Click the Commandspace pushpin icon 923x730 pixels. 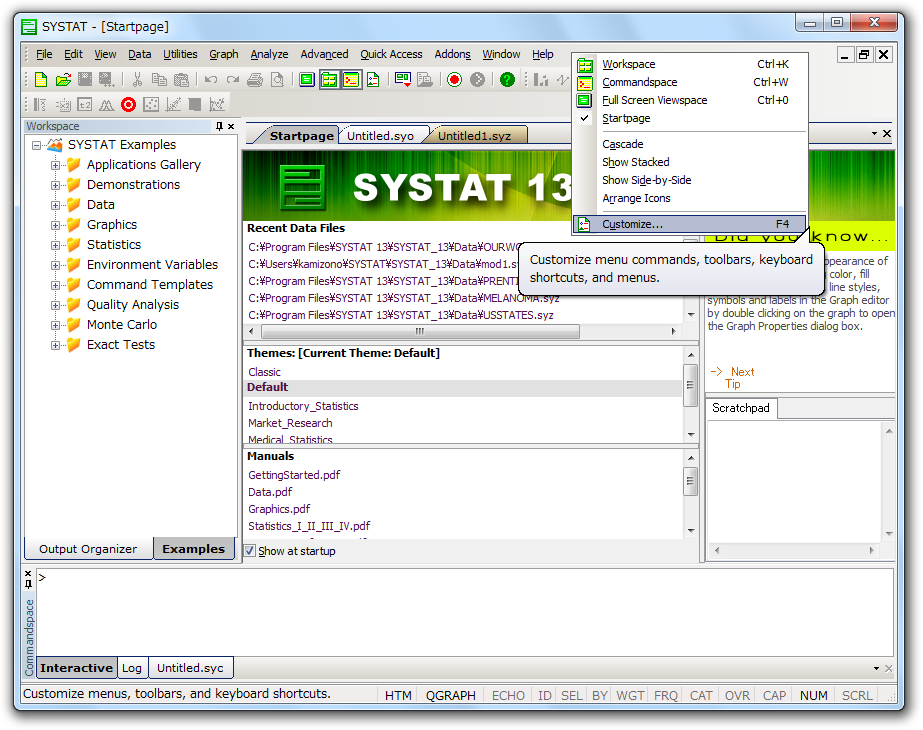28,584
